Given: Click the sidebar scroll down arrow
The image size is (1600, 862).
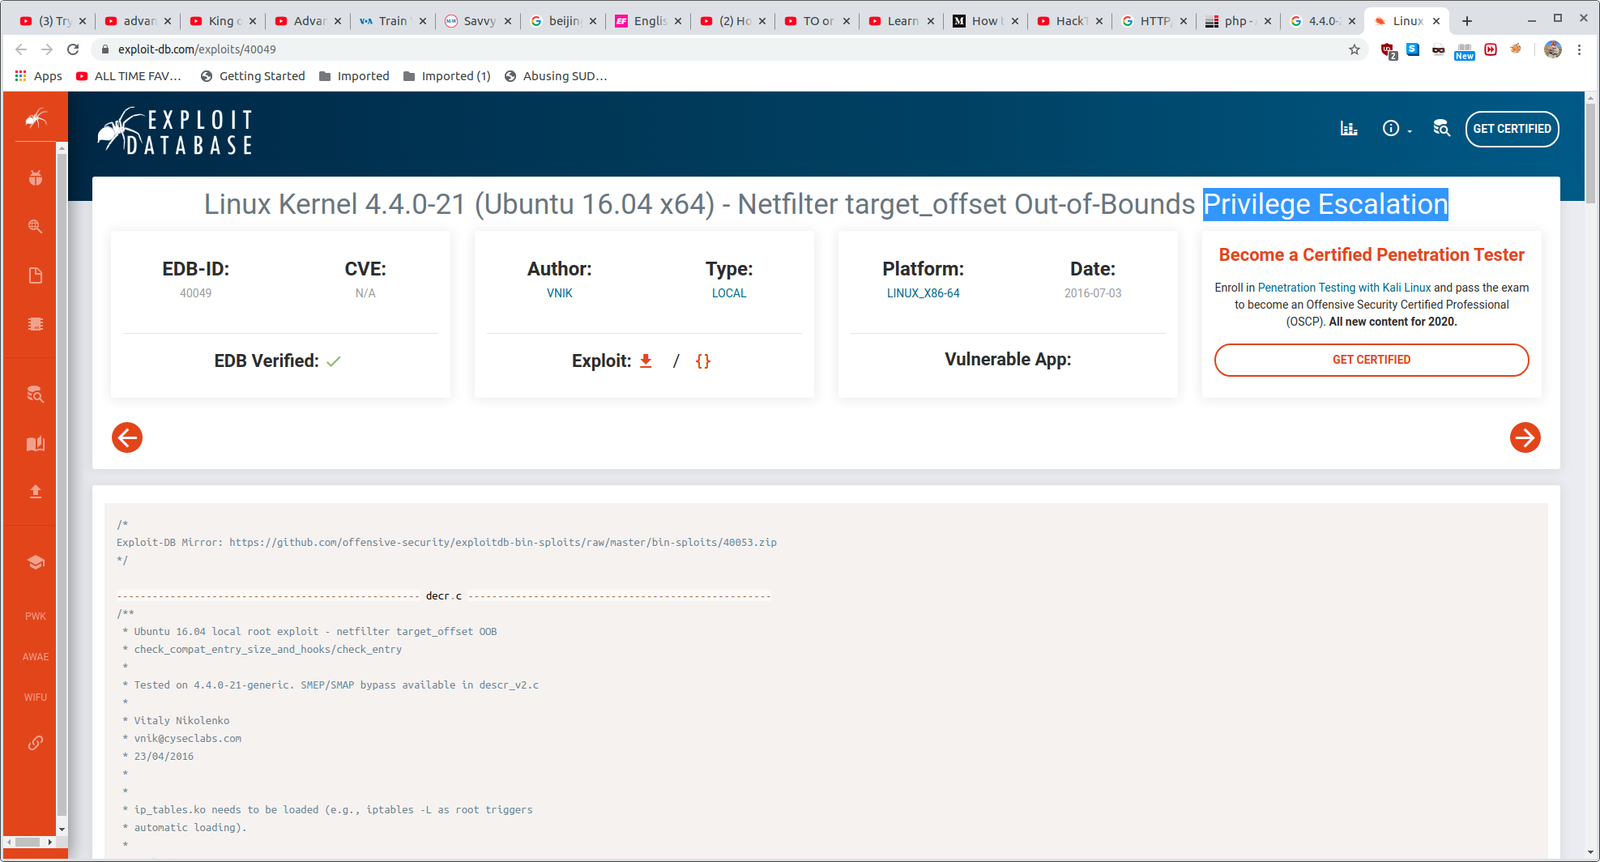Looking at the screenshot, I should [x=62, y=829].
